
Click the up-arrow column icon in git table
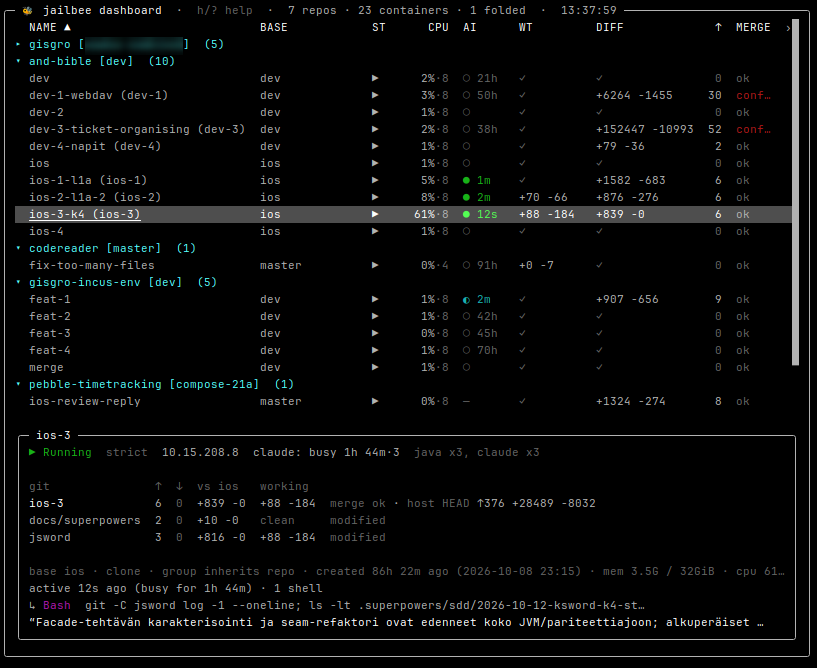click(158, 486)
